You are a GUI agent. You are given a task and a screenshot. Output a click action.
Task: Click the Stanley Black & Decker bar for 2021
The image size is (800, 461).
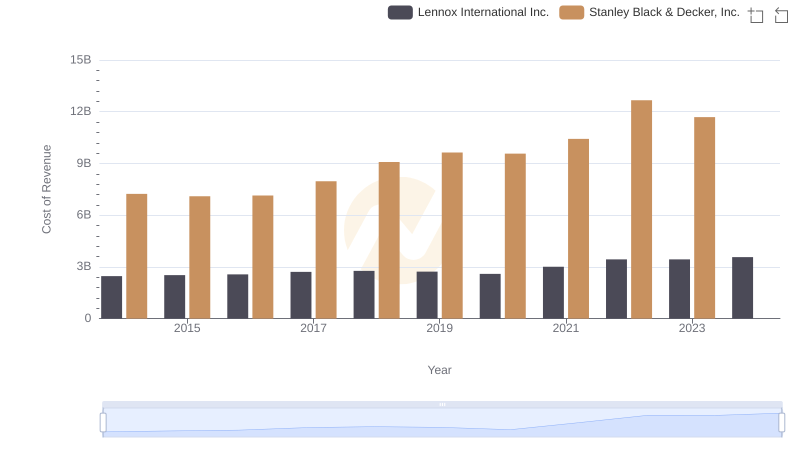[x=579, y=228]
